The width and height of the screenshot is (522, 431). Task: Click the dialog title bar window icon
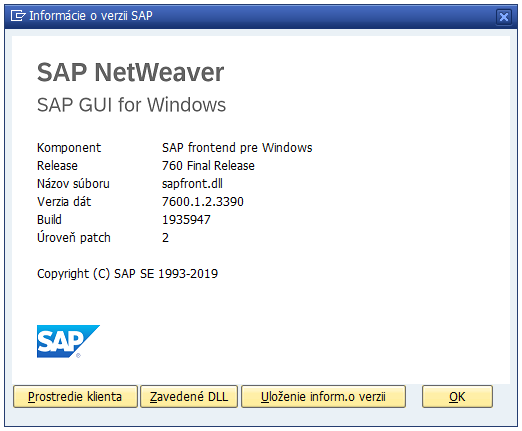[18, 16]
